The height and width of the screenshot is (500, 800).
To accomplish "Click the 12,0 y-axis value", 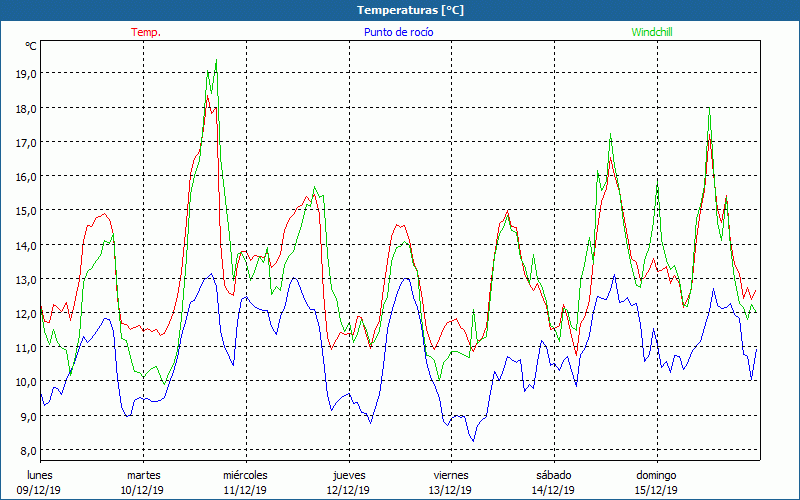I will (26, 314).
